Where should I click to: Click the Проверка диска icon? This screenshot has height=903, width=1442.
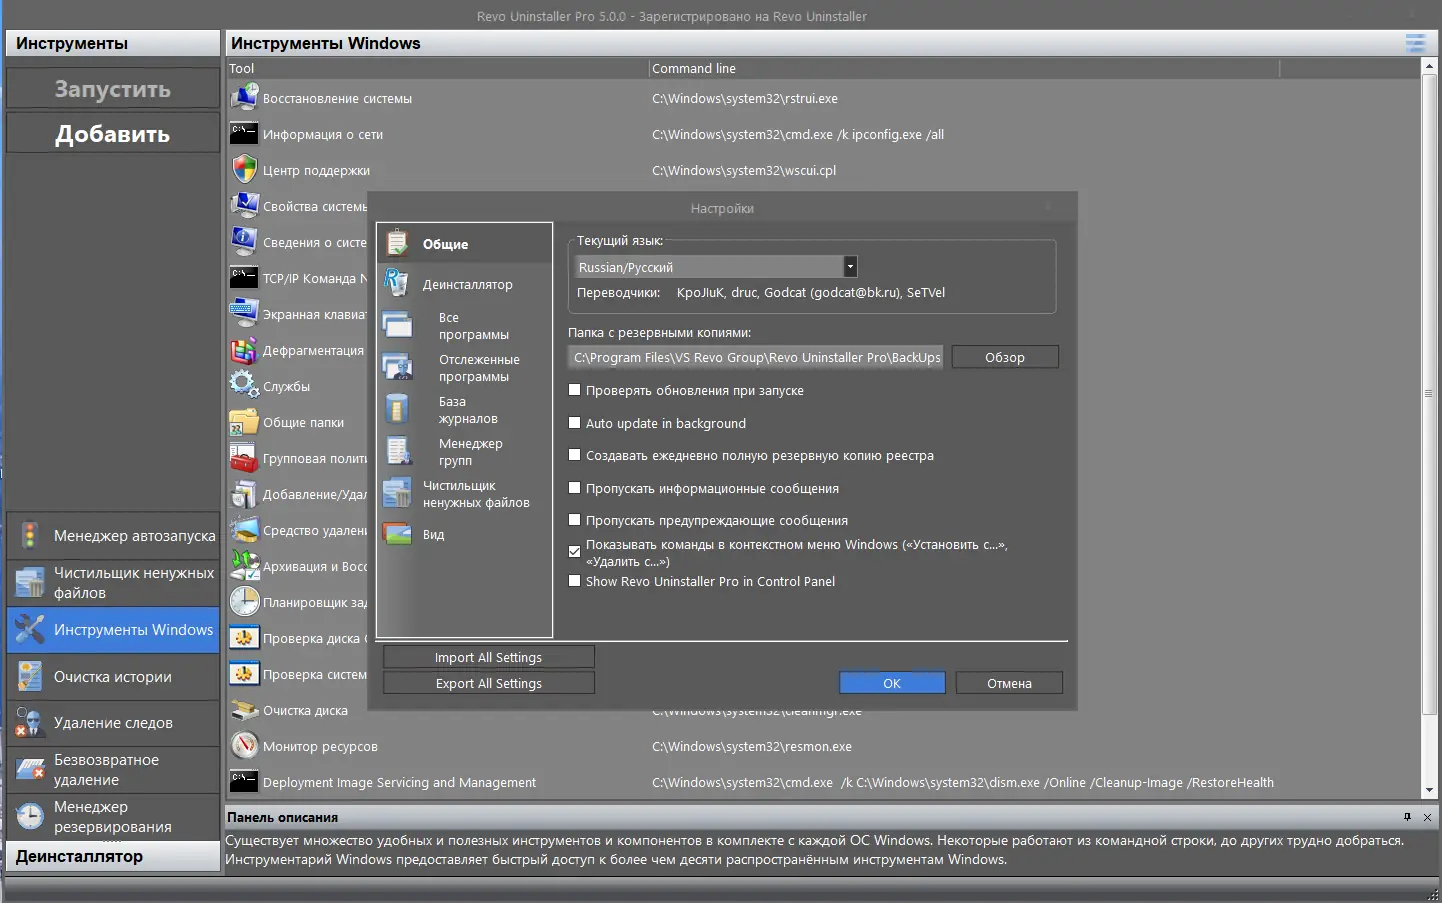pyautogui.click(x=244, y=638)
